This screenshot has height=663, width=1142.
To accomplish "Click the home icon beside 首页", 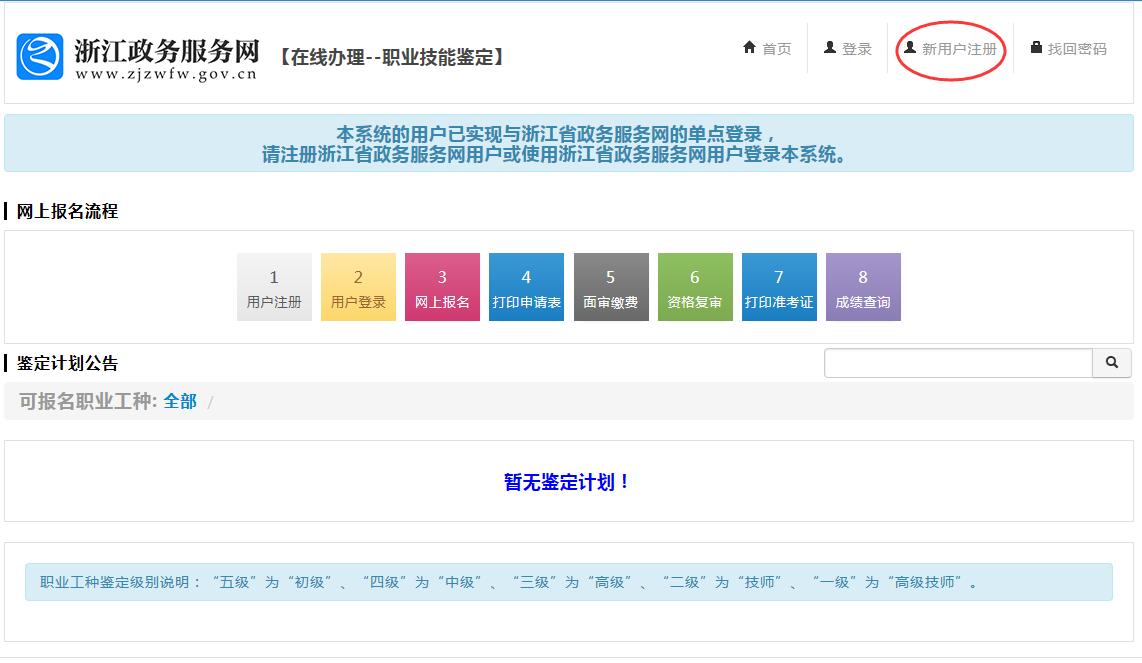I will click(749, 48).
